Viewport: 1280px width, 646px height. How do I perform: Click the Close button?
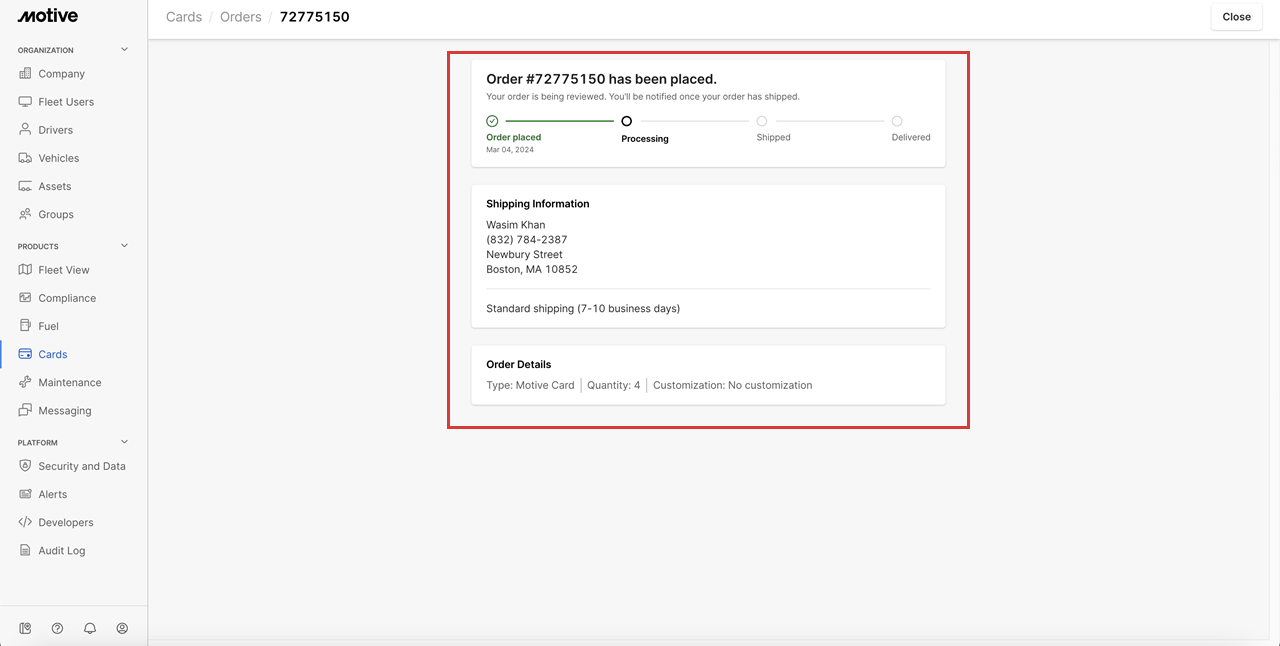pos(1236,17)
